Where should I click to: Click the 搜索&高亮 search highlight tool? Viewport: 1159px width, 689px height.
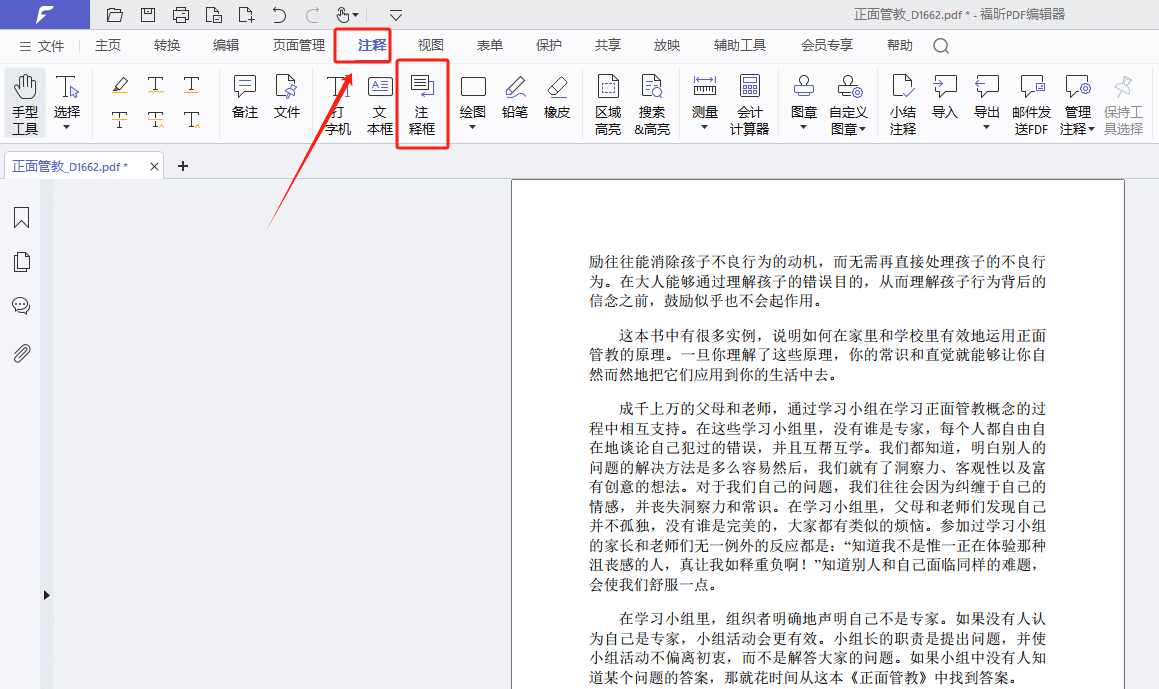[x=652, y=103]
